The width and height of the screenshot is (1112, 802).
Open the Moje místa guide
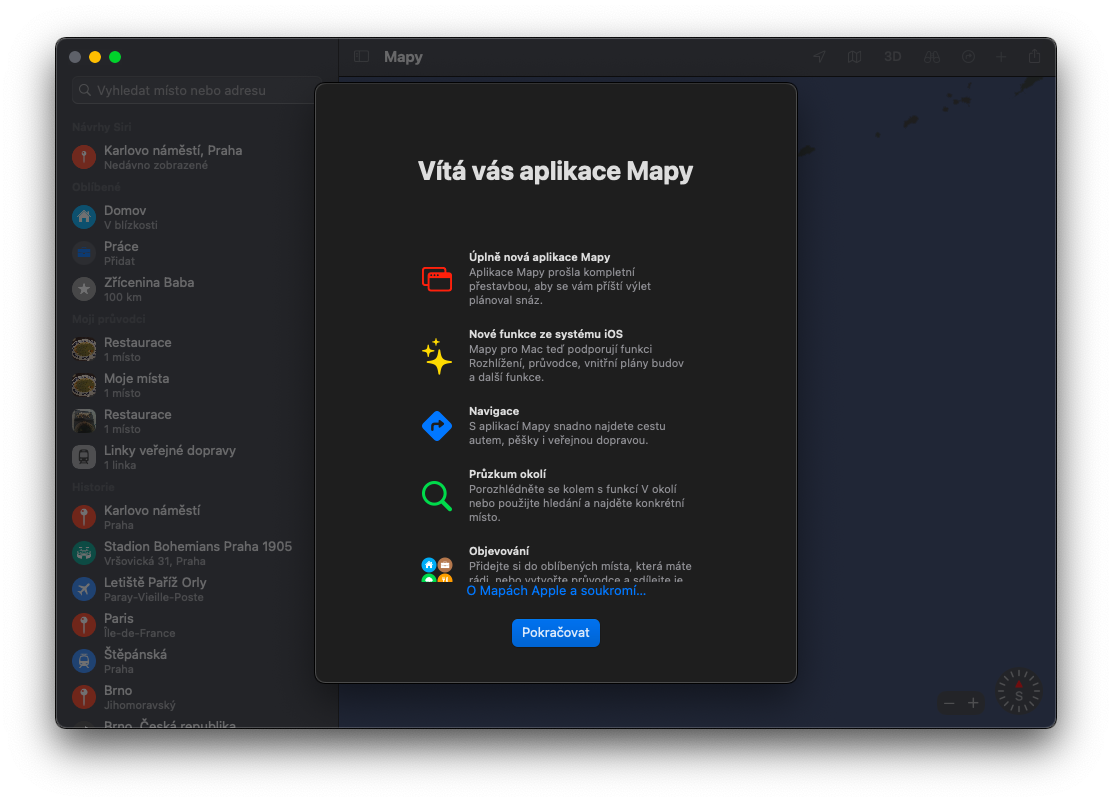(196, 385)
